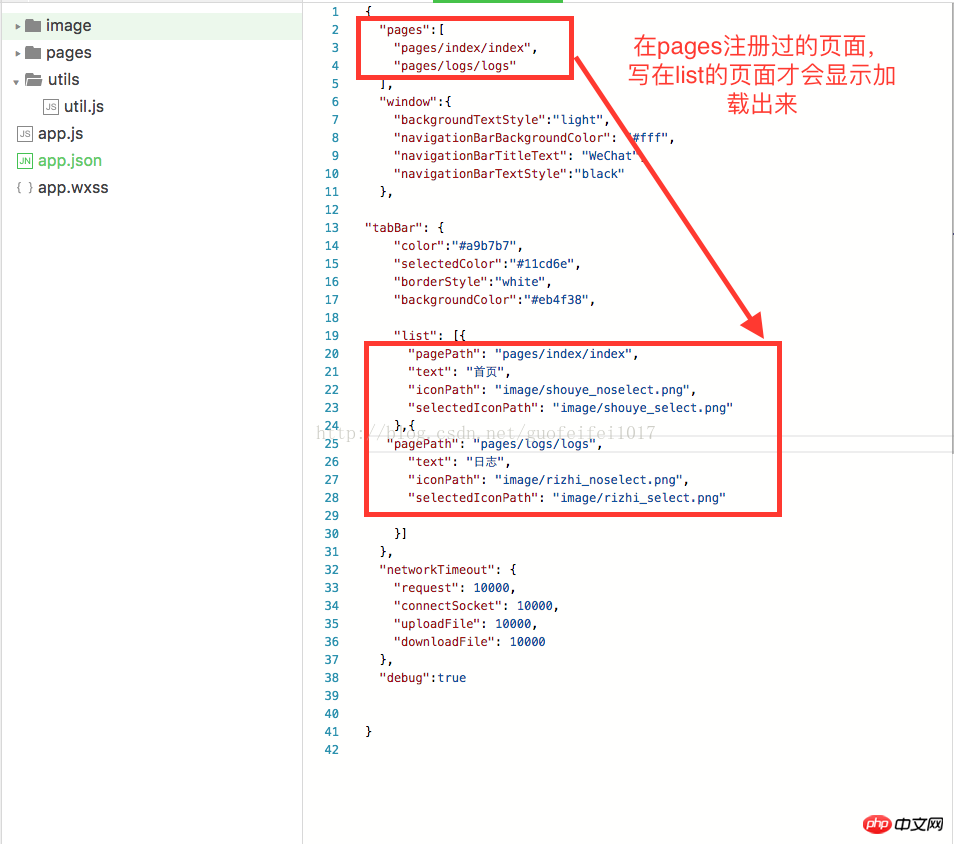Click line number 1 in the gutter
Screen dimensions: 954x844
335,12
